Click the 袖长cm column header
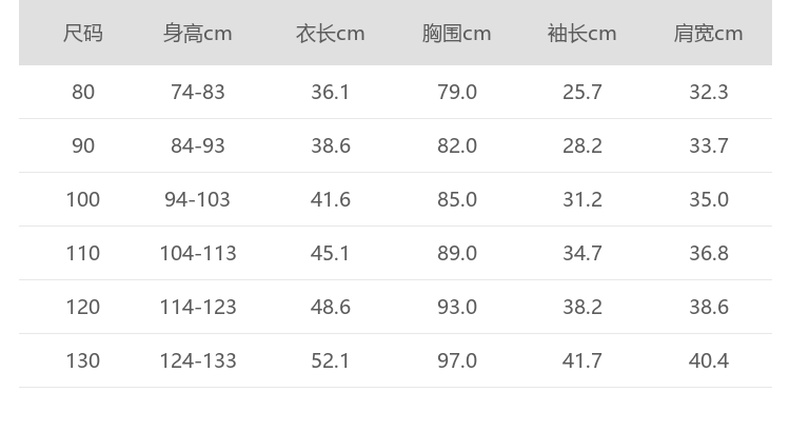This screenshot has height=431, width=790. click(582, 34)
